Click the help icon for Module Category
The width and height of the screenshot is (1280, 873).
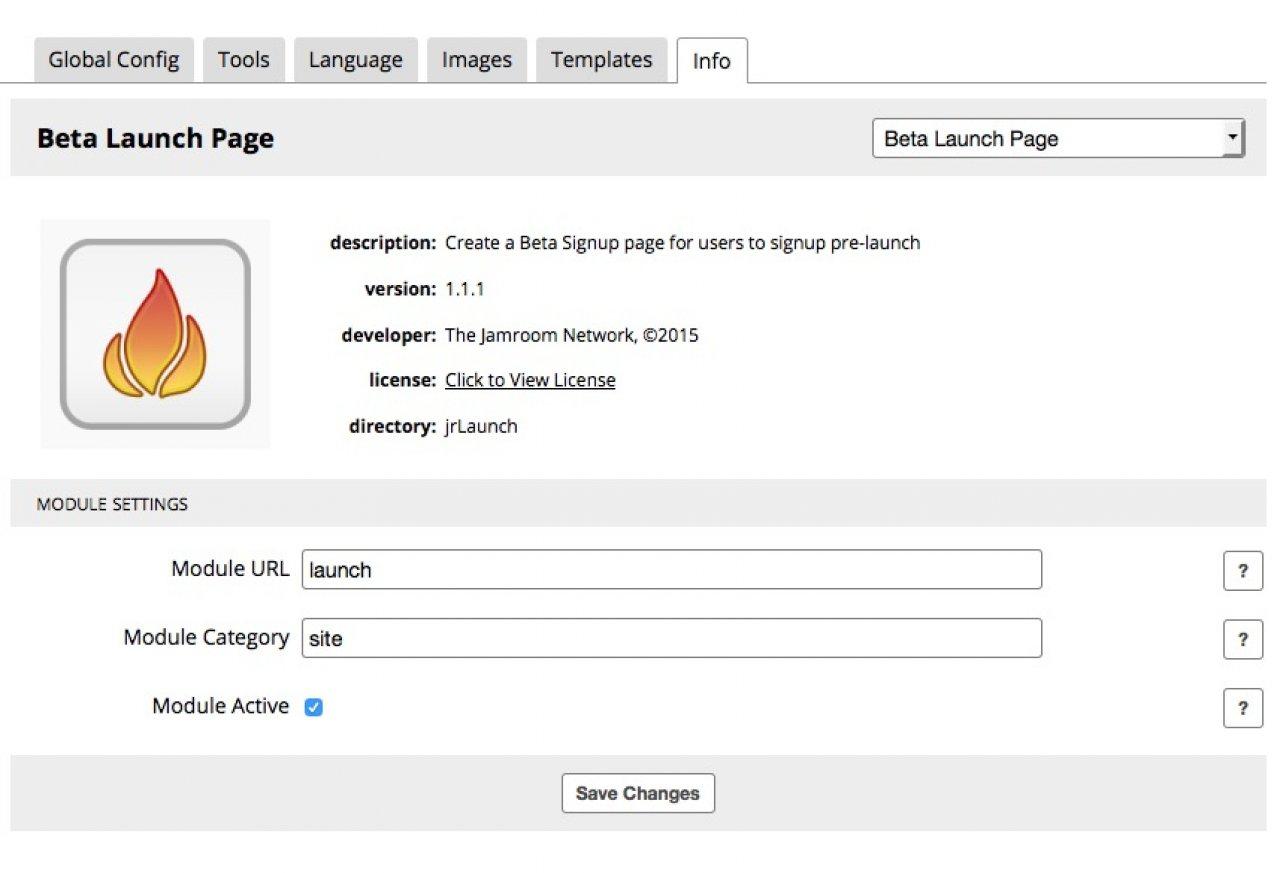(x=1243, y=639)
